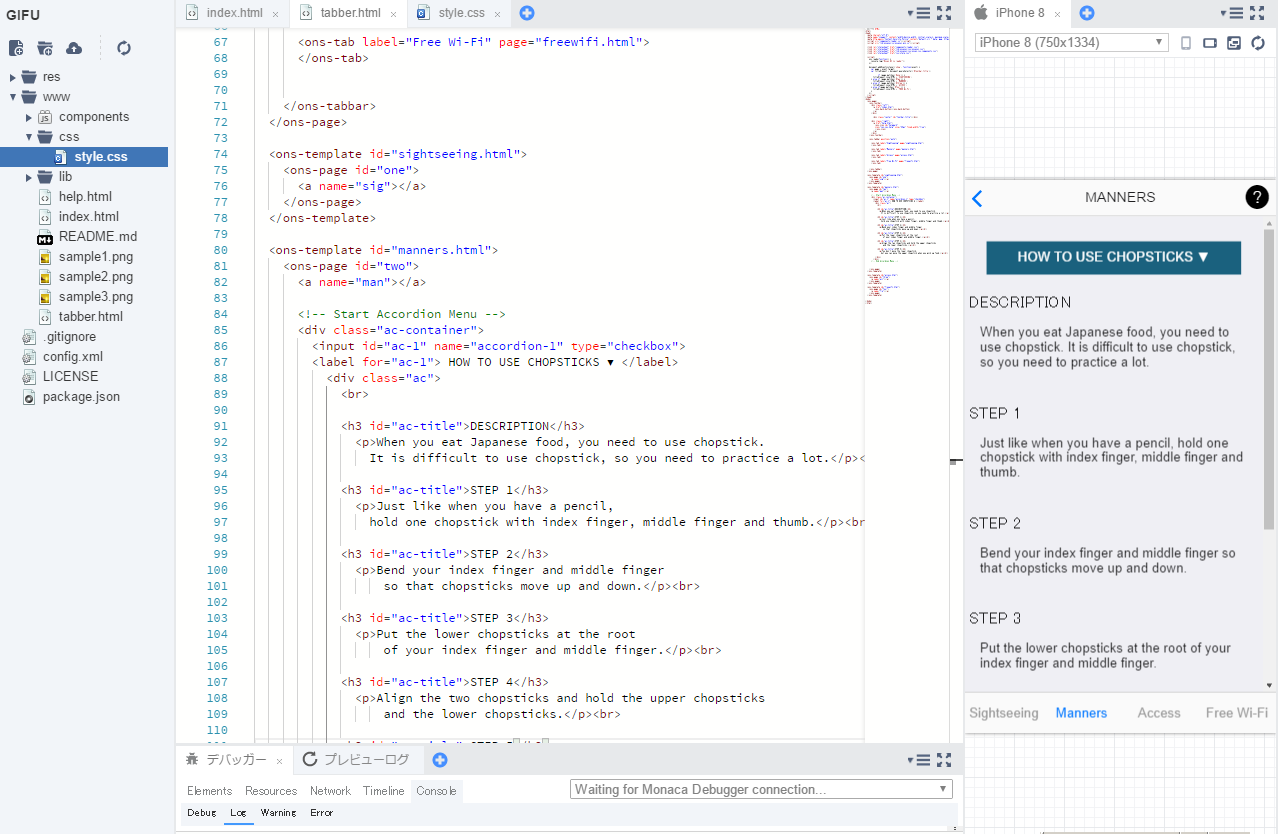Image resolution: width=1278 pixels, height=834 pixels.
Task: Close the デバッガー panel tab
Action: coord(279,761)
